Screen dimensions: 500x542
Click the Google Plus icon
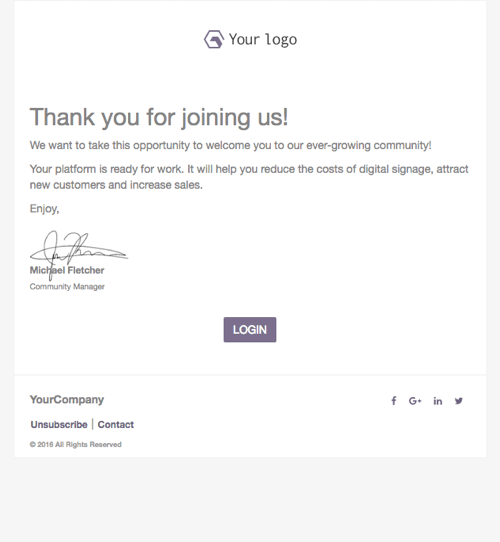415,401
